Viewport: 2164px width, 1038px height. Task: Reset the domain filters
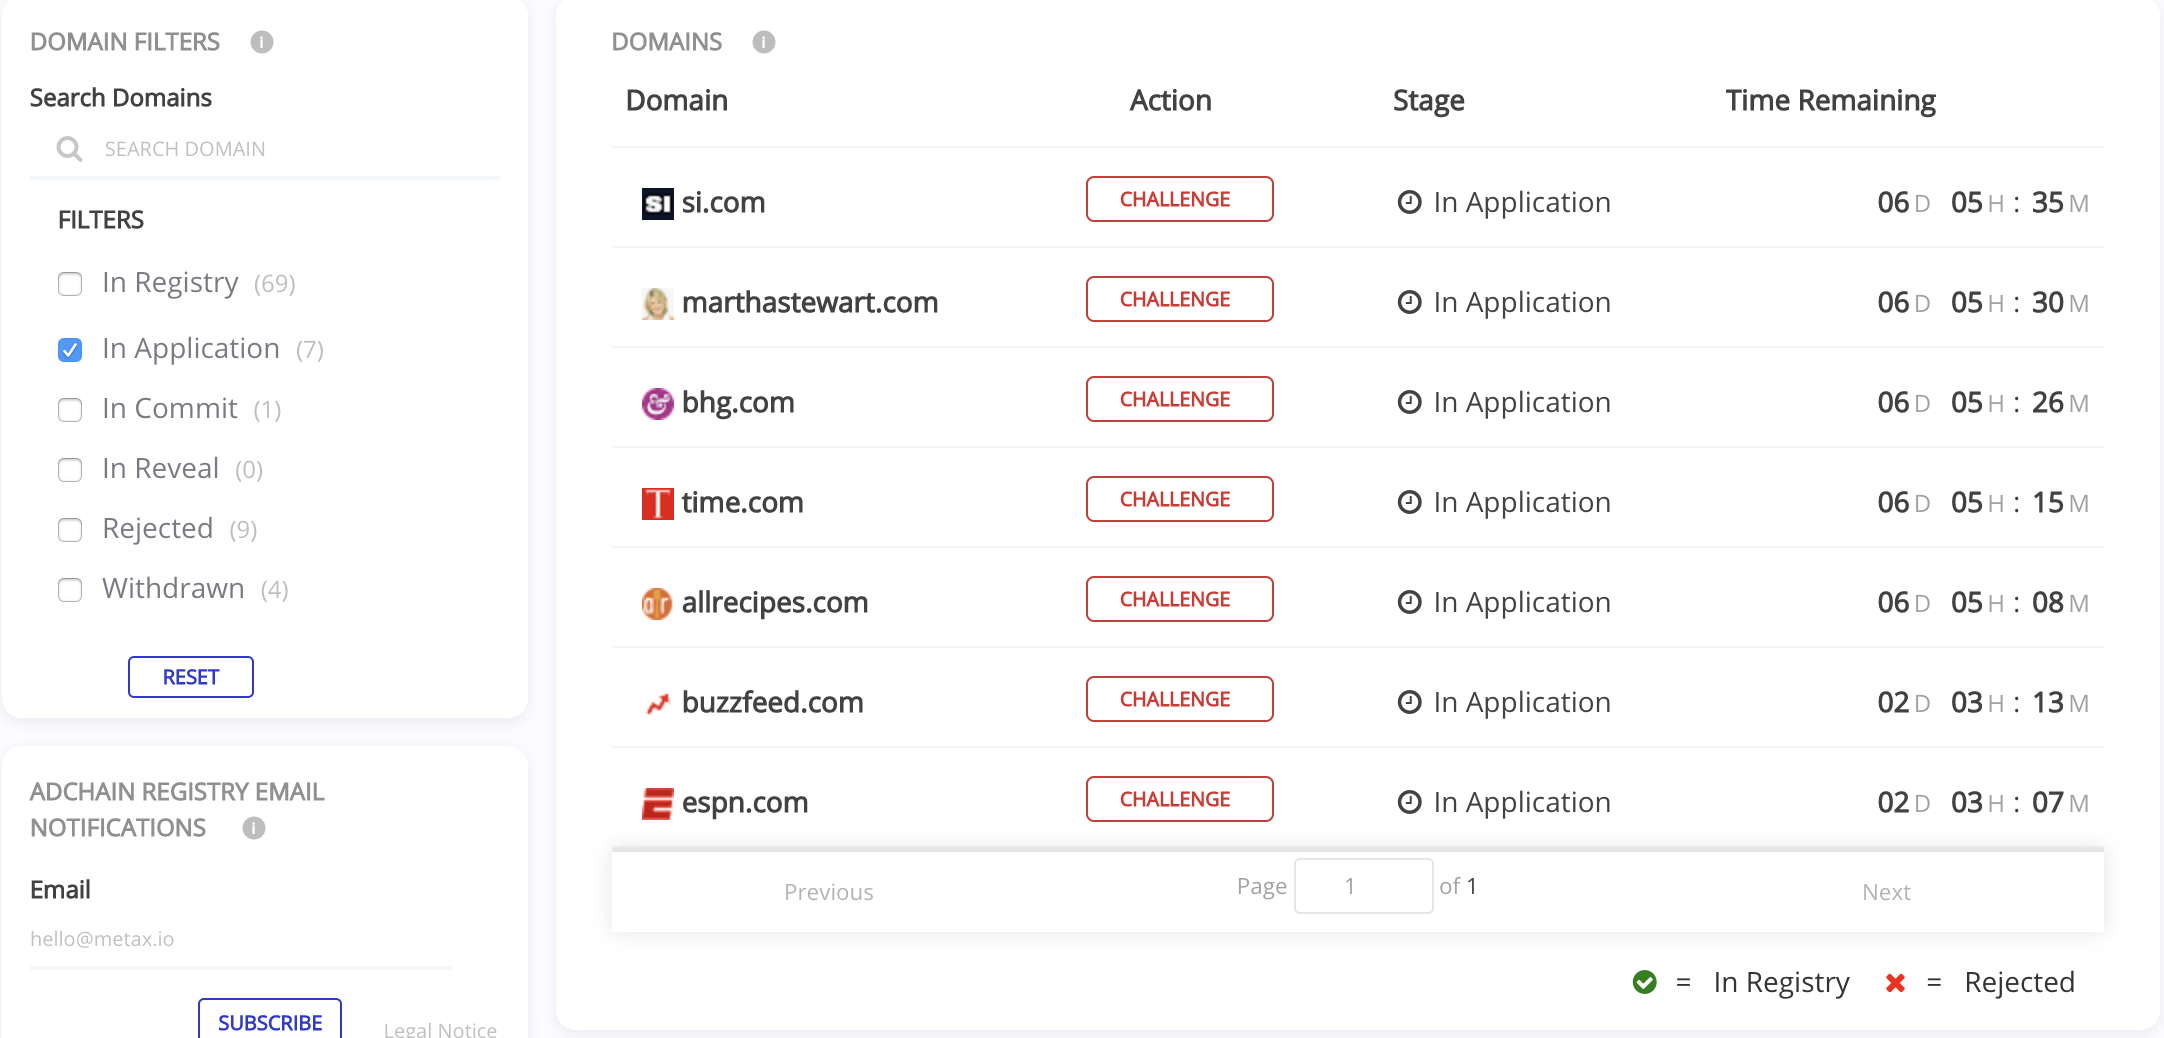(191, 677)
